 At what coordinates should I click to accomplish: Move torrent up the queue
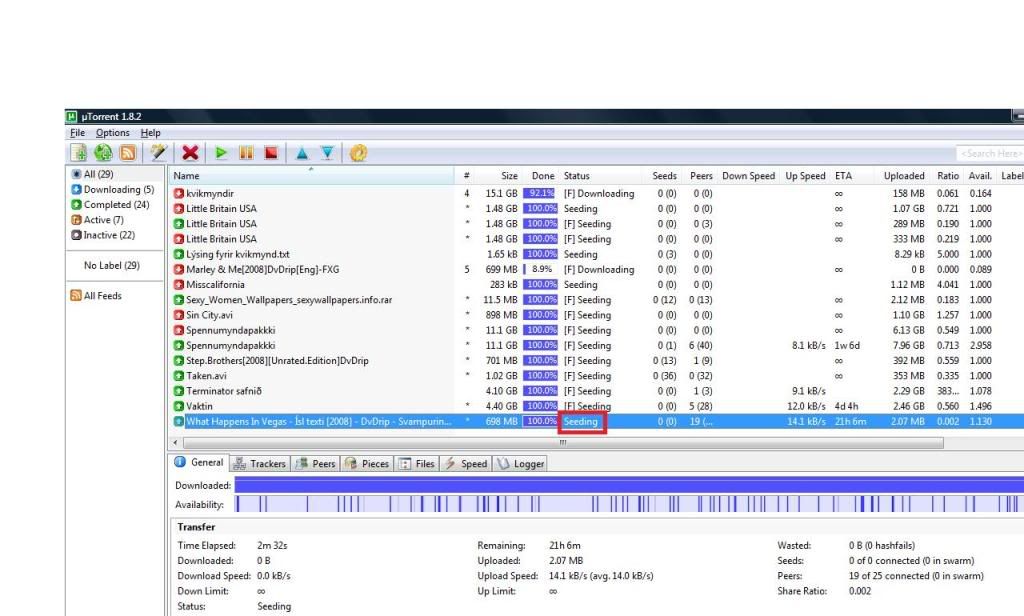pos(302,153)
